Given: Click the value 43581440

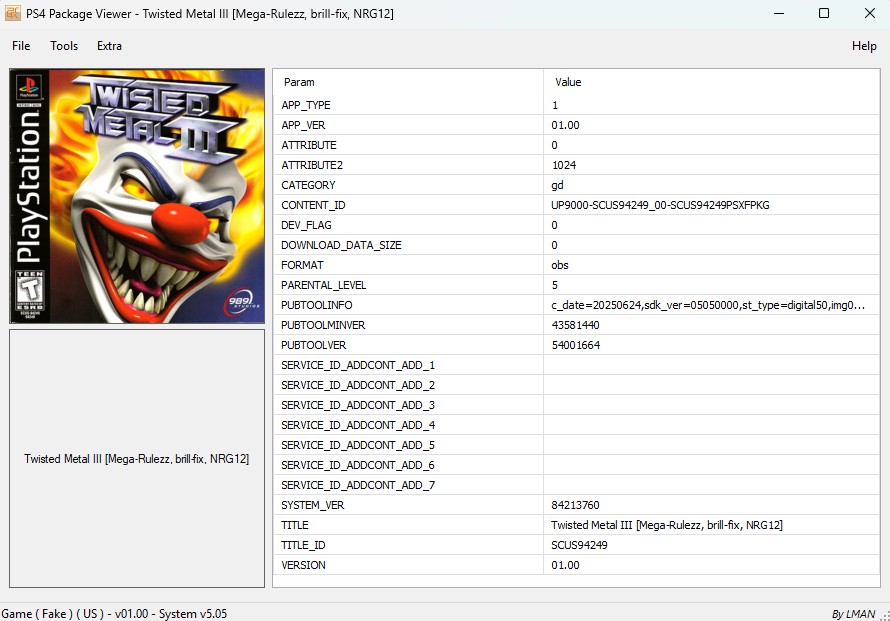Looking at the screenshot, I should point(576,325).
